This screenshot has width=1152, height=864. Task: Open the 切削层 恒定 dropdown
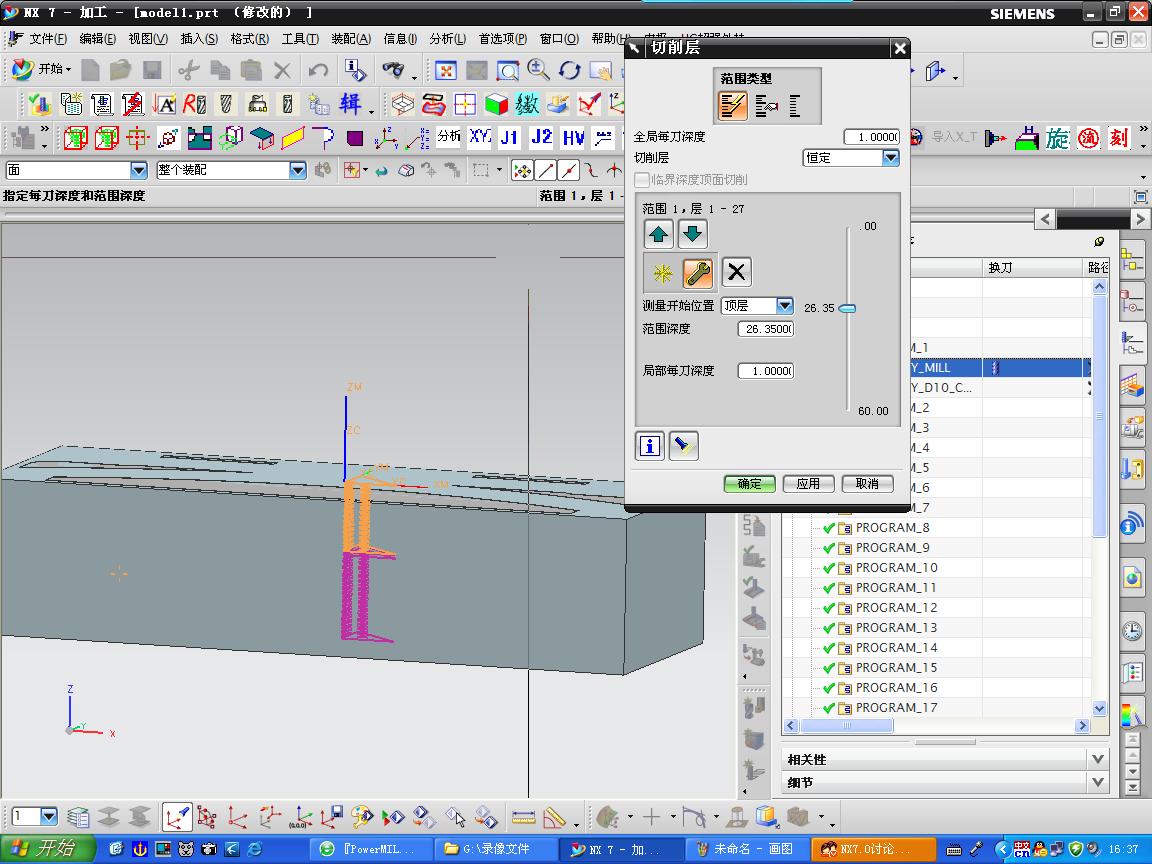click(x=890, y=158)
